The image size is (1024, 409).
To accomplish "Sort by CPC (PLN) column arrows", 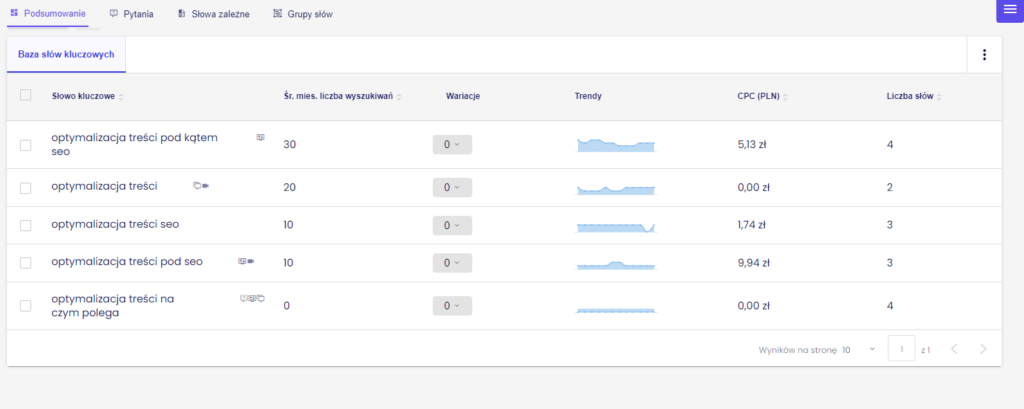I will (x=785, y=97).
